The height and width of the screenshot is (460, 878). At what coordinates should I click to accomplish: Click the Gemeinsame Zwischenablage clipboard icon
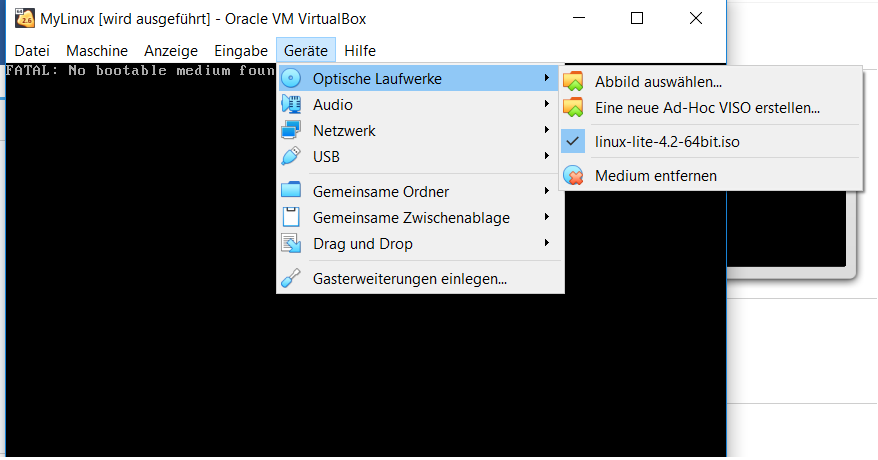[x=291, y=217]
